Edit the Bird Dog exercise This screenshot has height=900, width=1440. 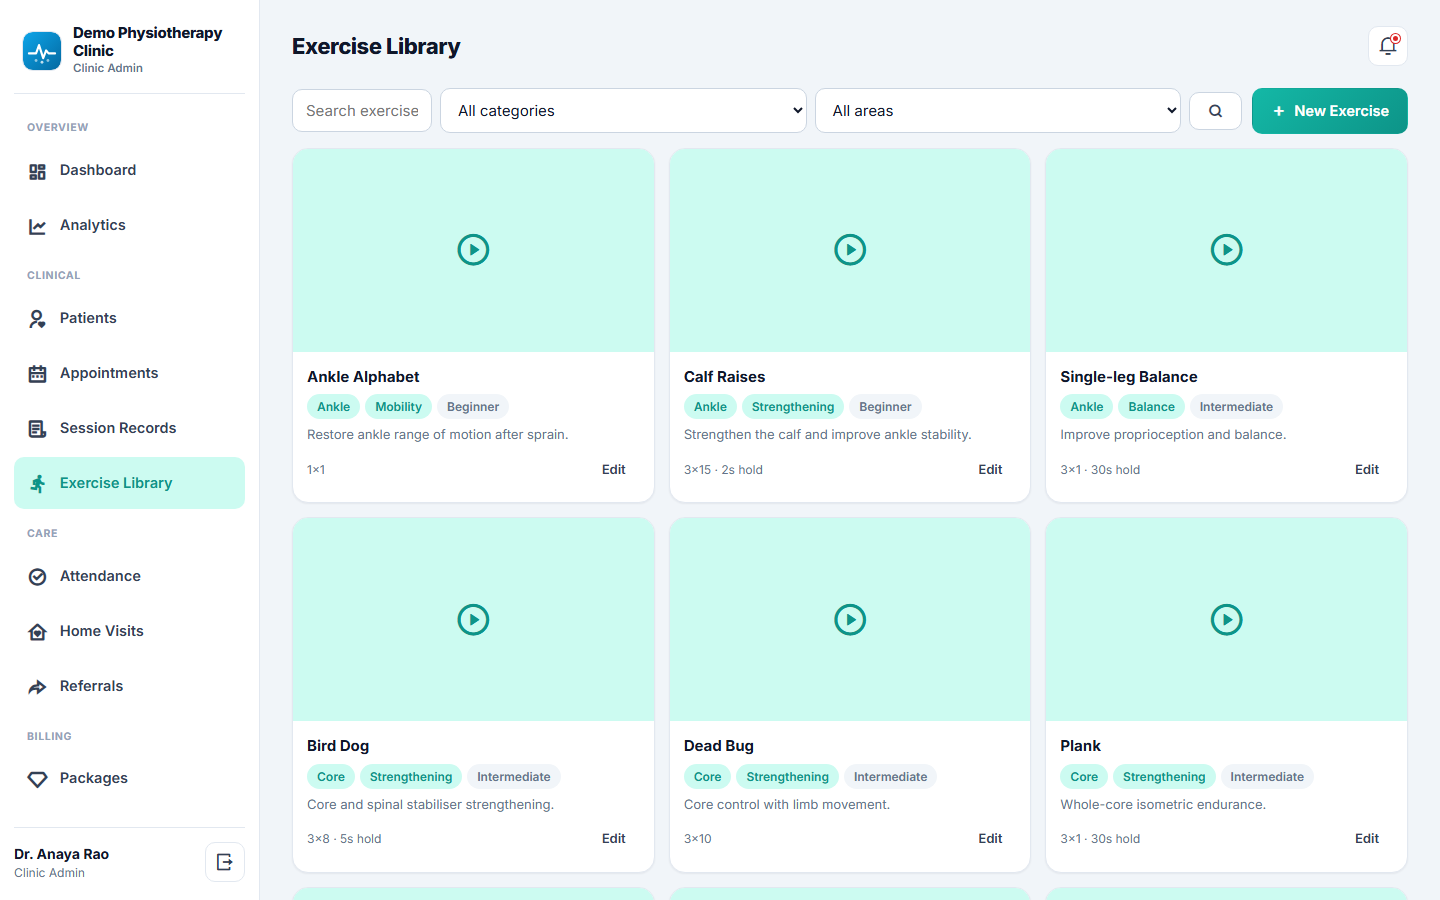pyautogui.click(x=614, y=839)
